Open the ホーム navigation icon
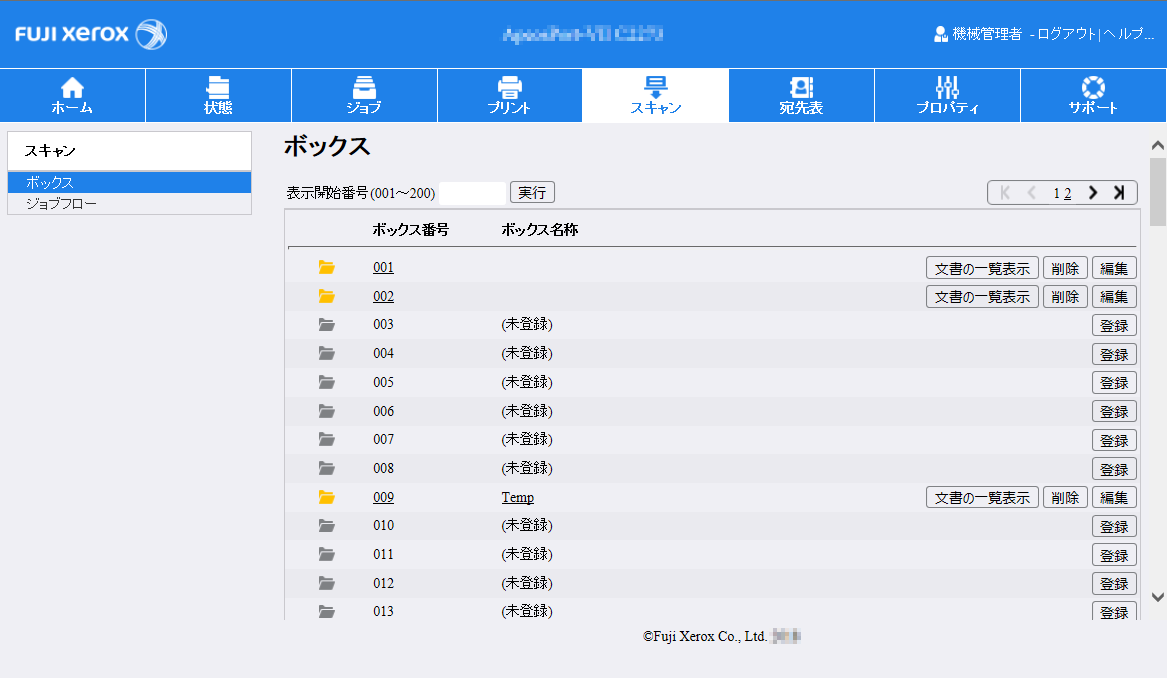Viewport: 1167px width, 678px height. [x=72, y=95]
